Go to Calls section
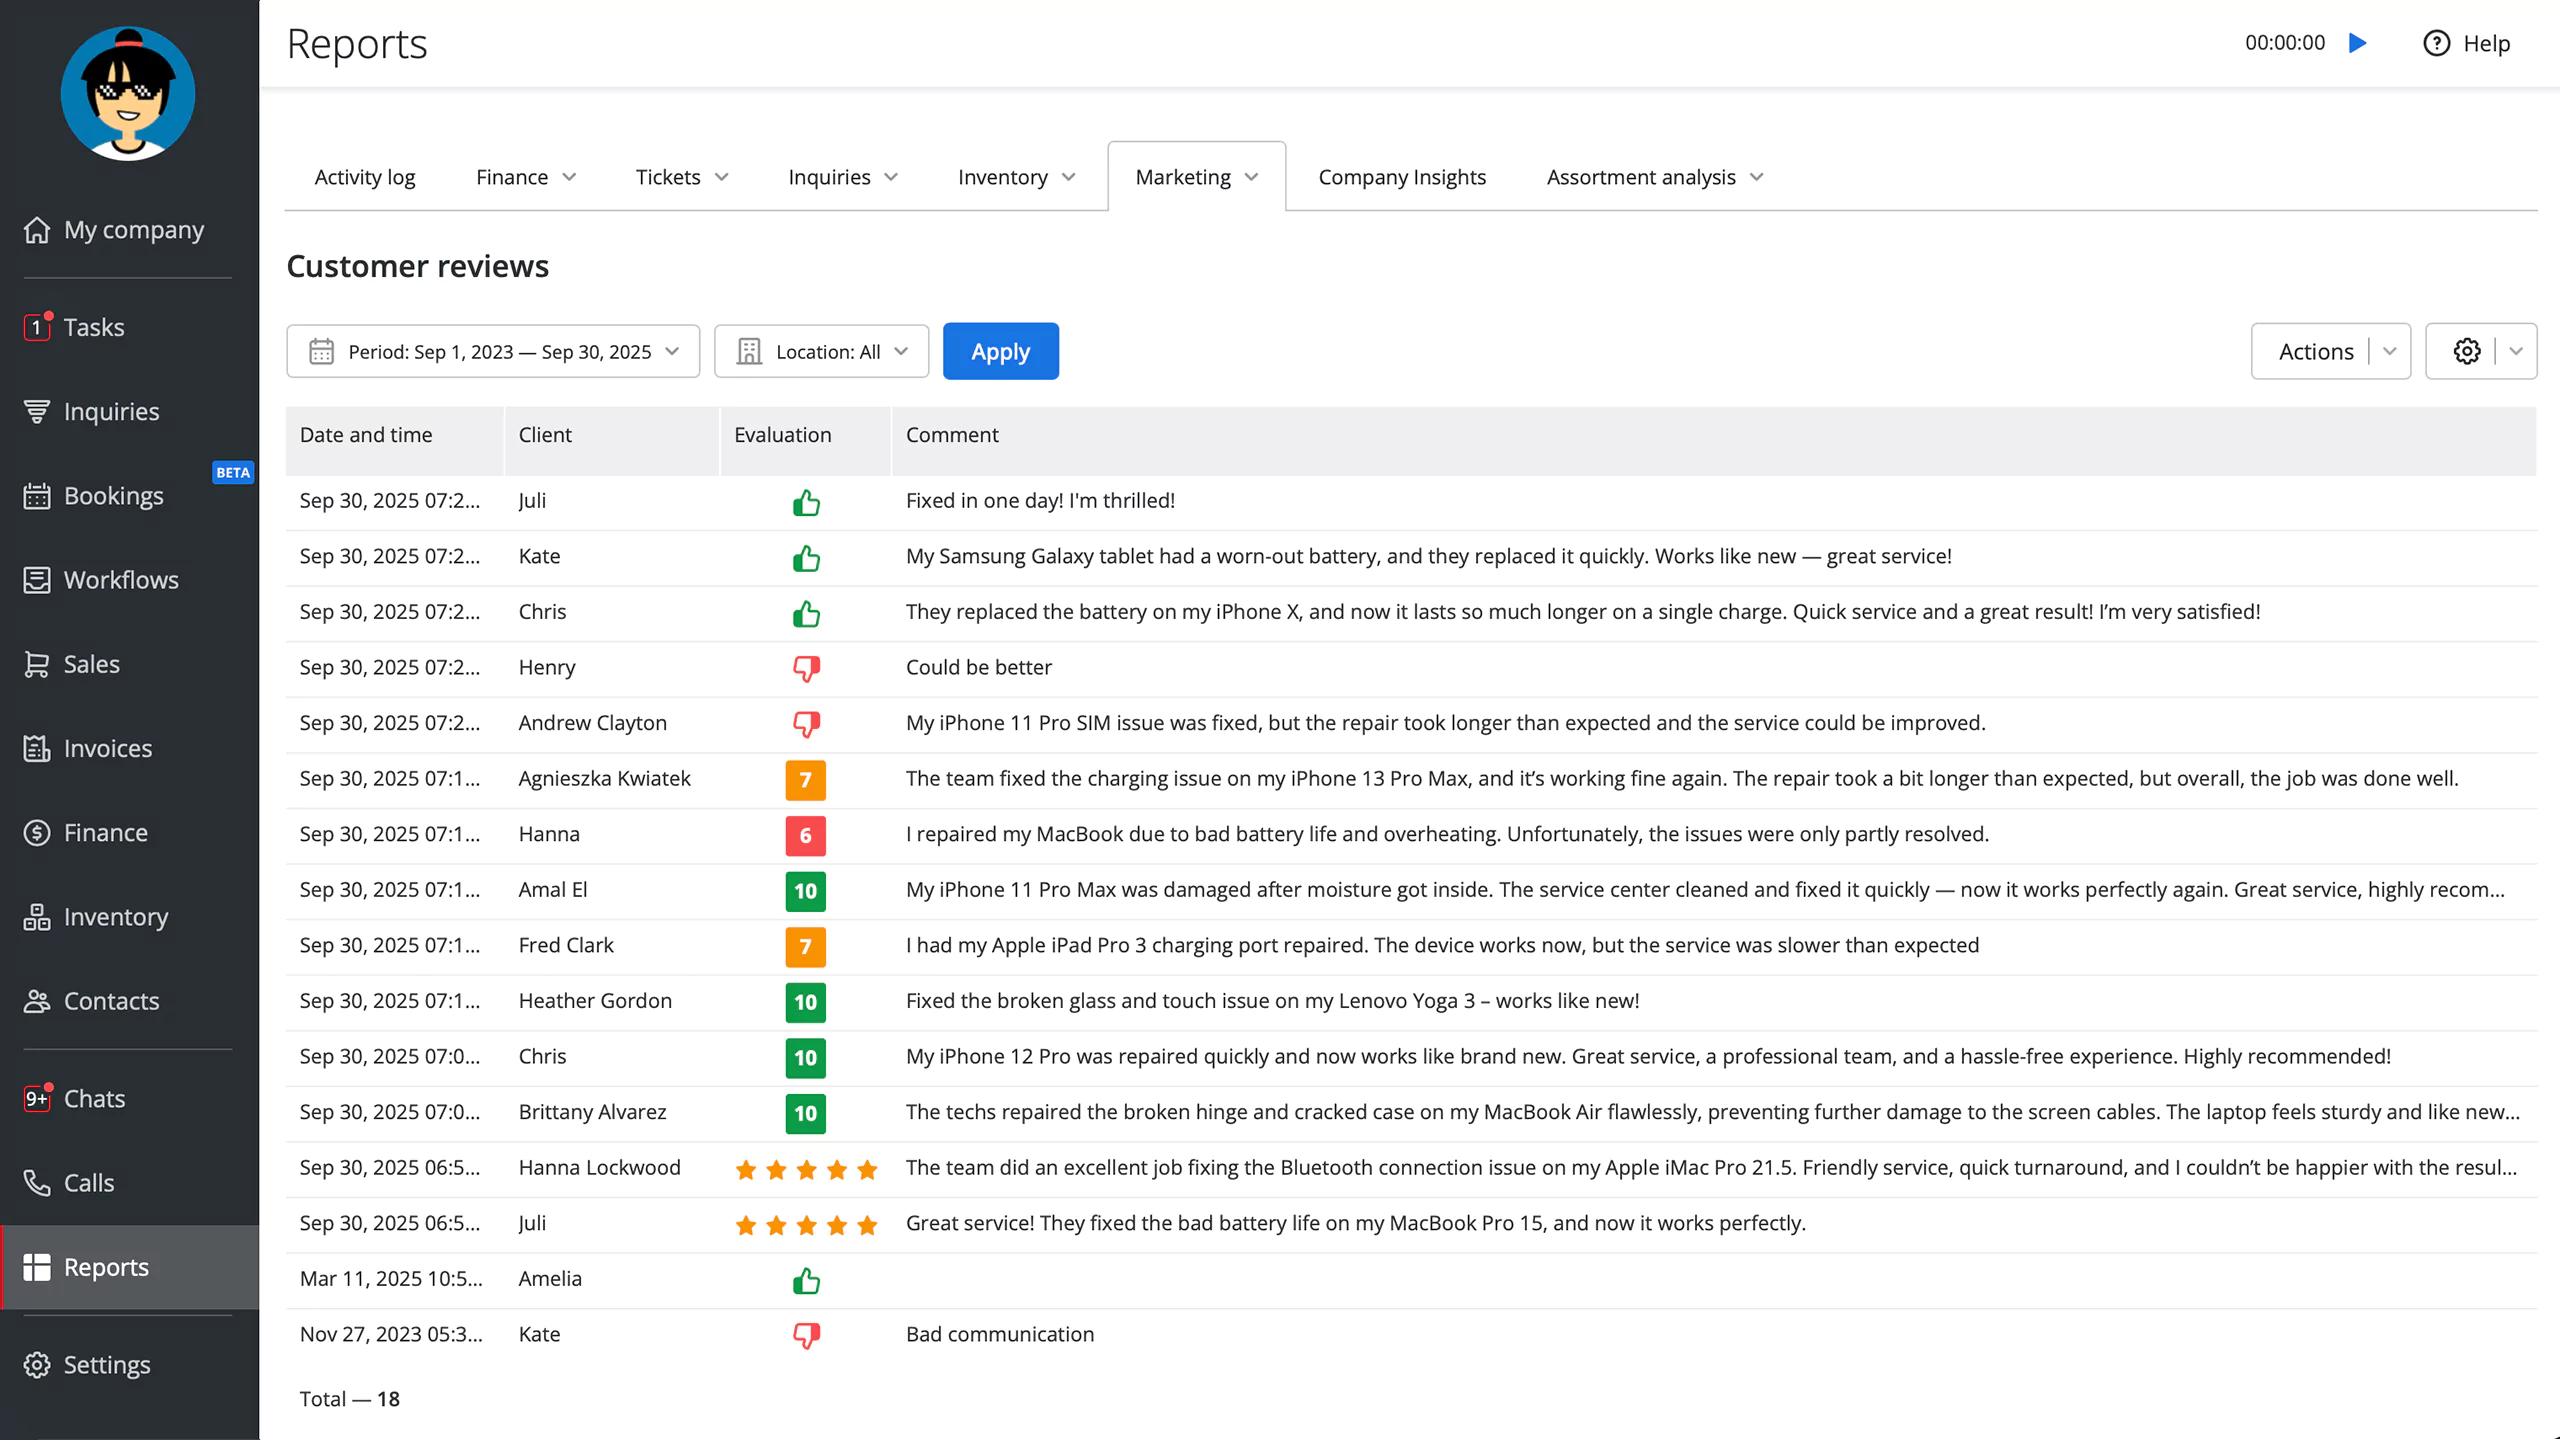This screenshot has width=2560, height=1440. (88, 1182)
